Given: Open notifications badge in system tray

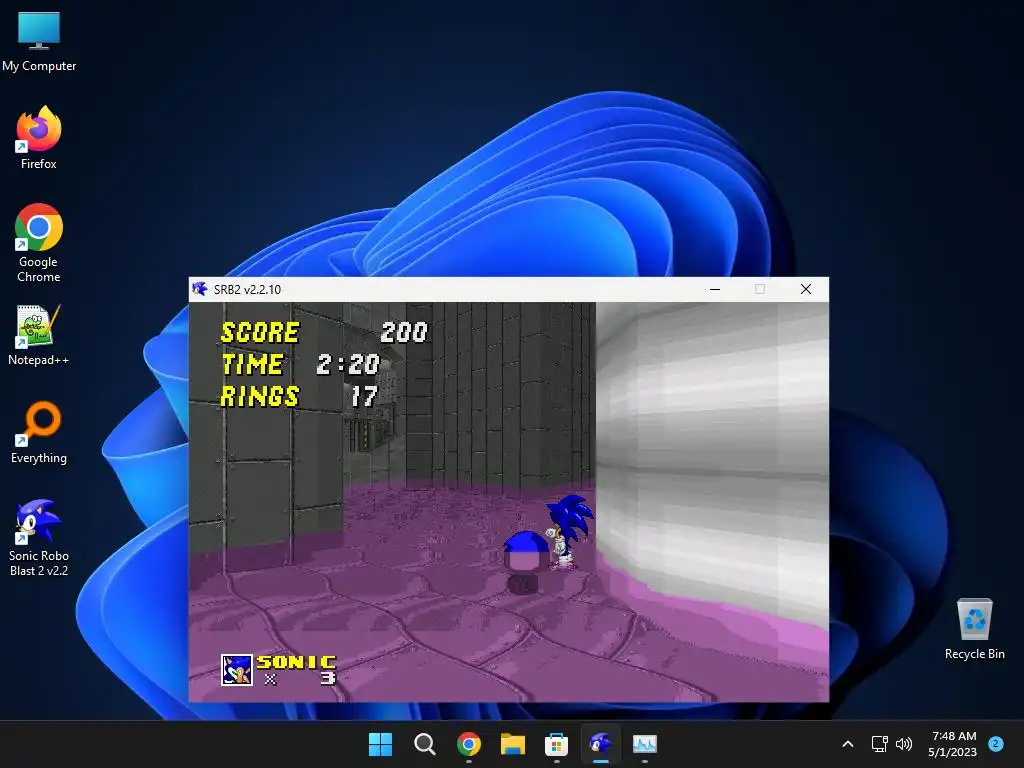Looking at the screenshot, I should (x=996, y=743).
